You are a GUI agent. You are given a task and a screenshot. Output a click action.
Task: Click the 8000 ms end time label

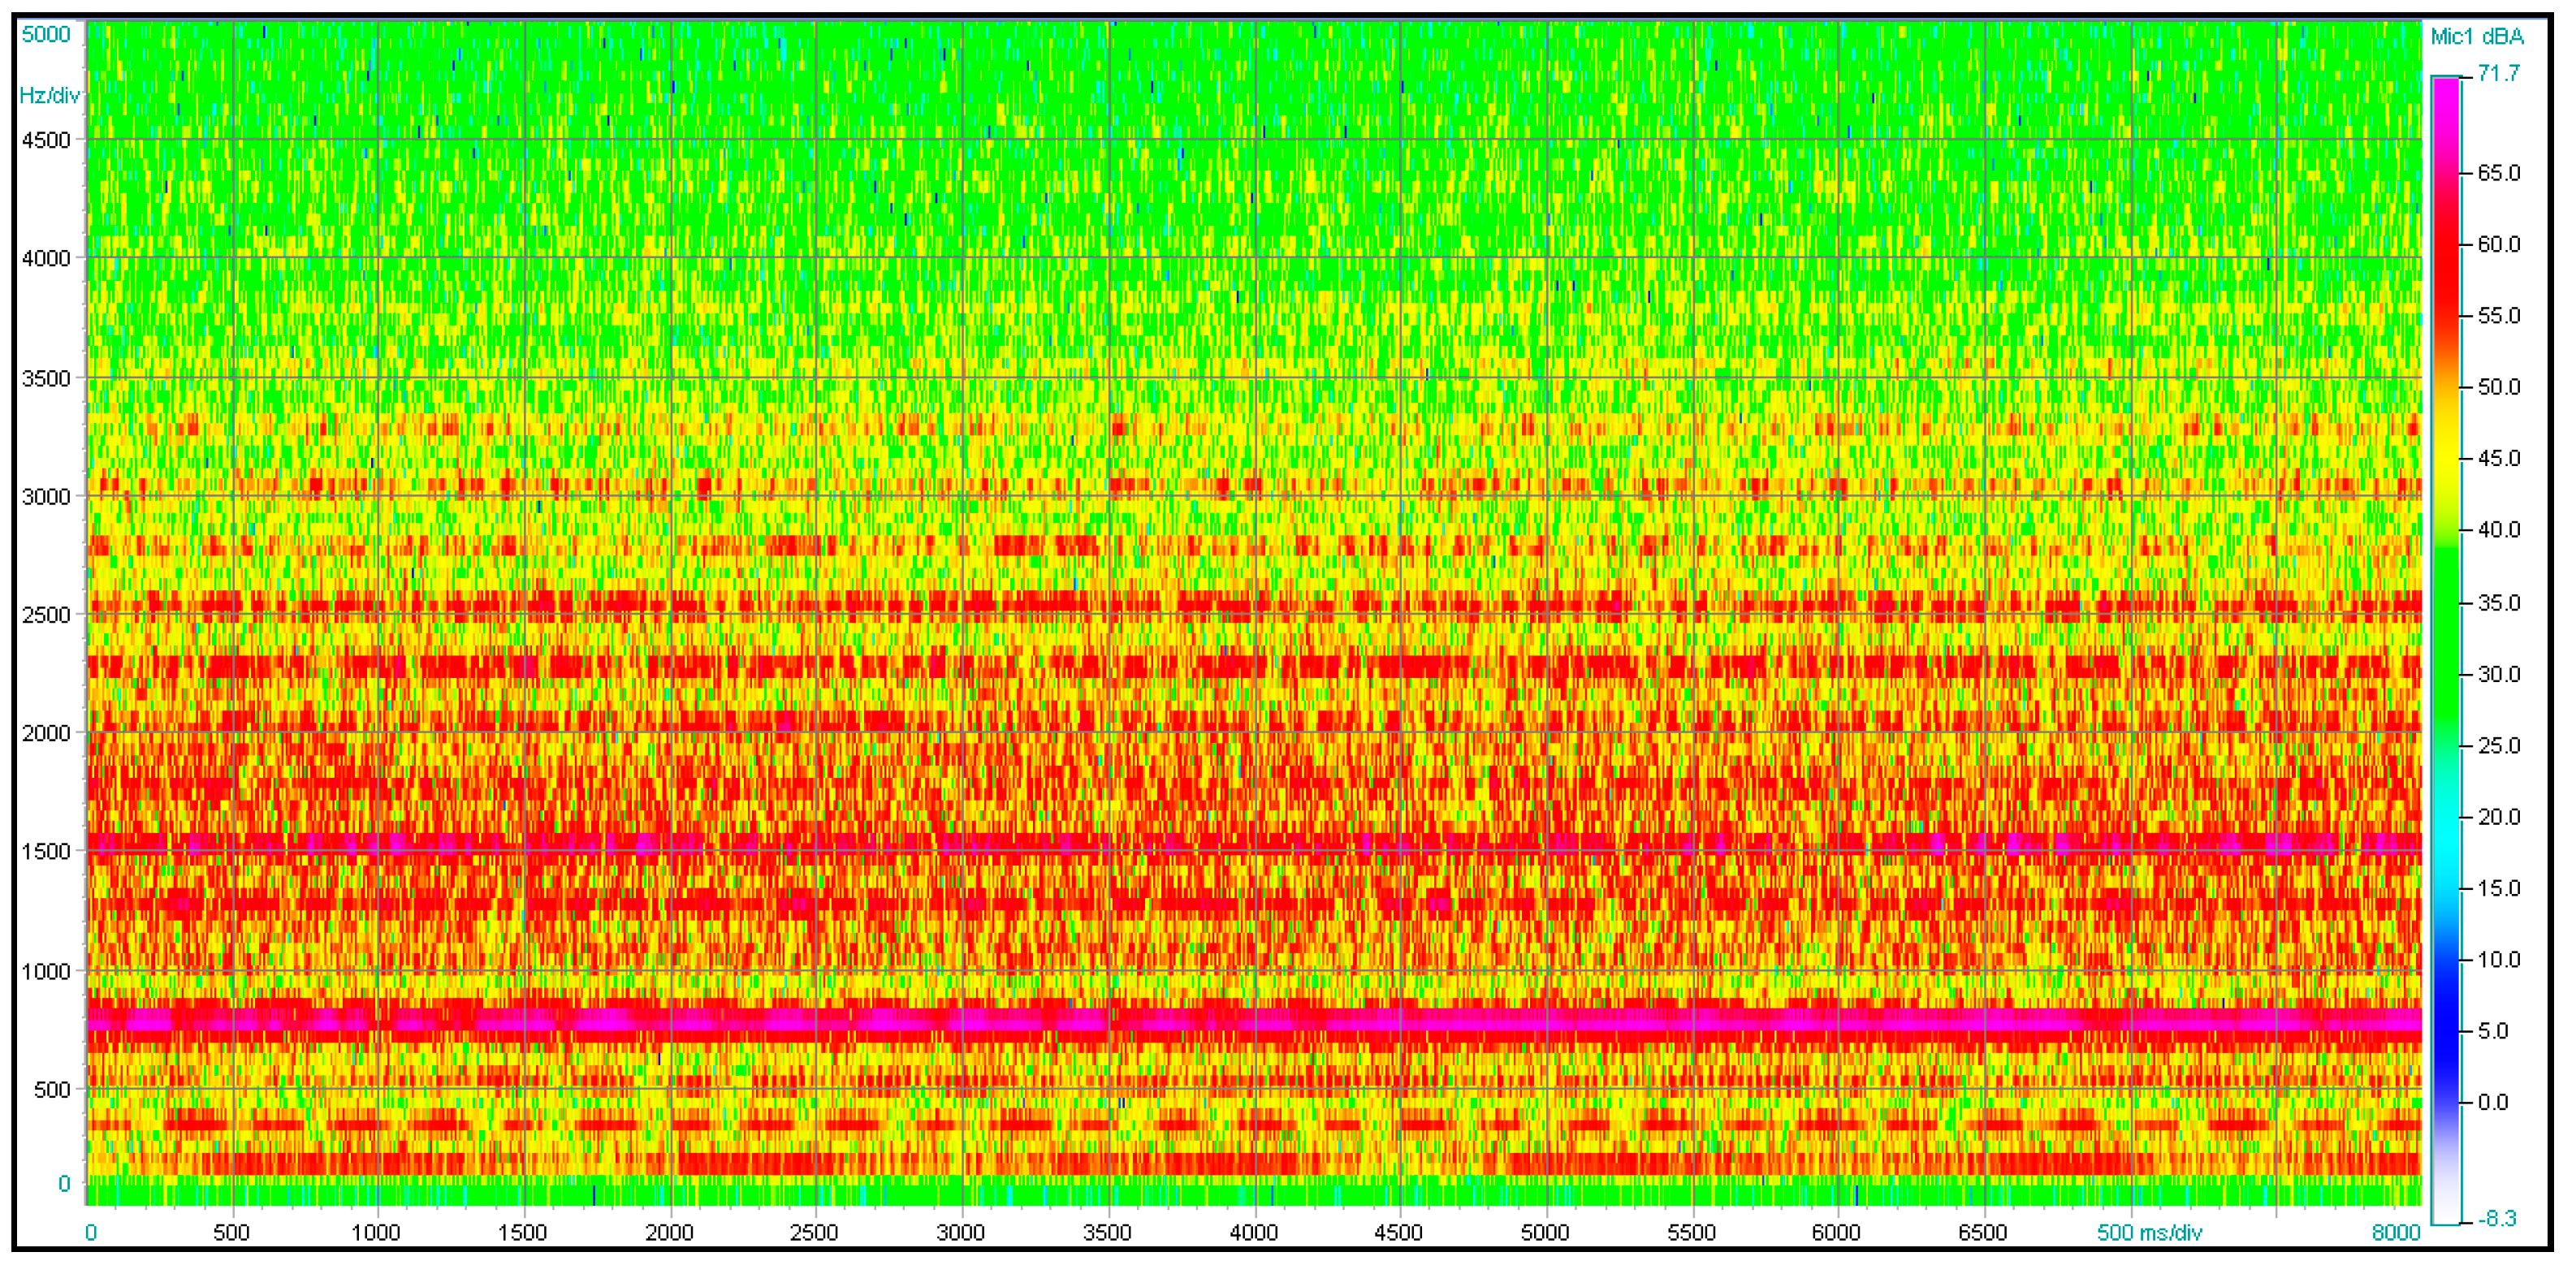click(2396, 1232)
